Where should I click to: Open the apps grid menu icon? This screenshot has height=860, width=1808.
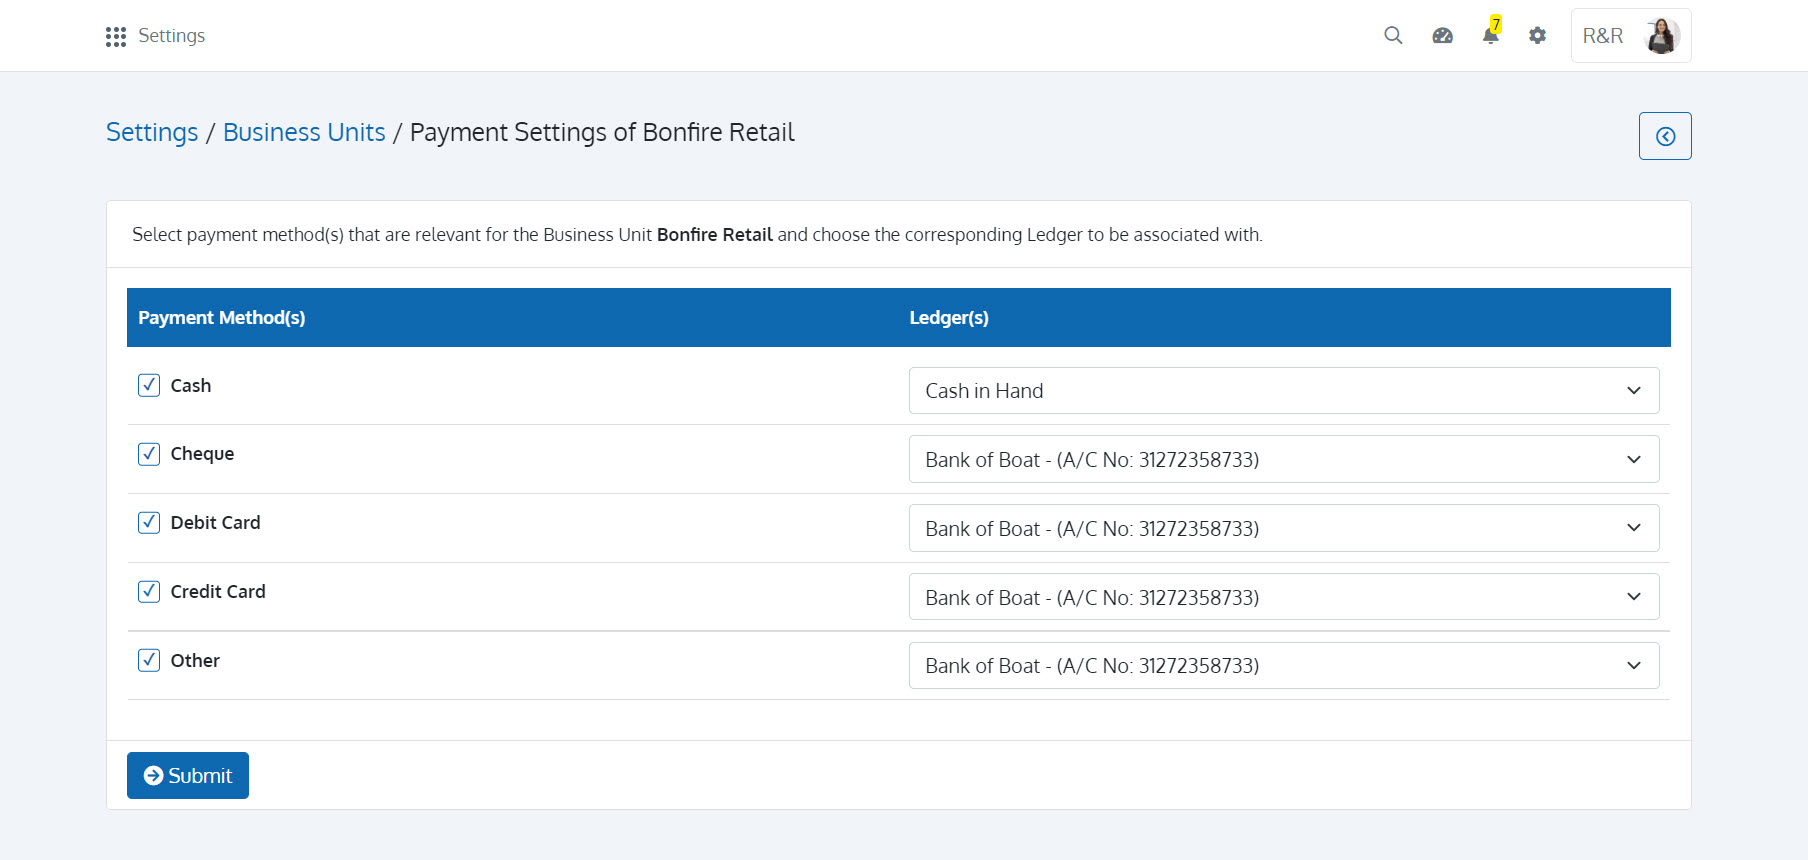point(116,36)
